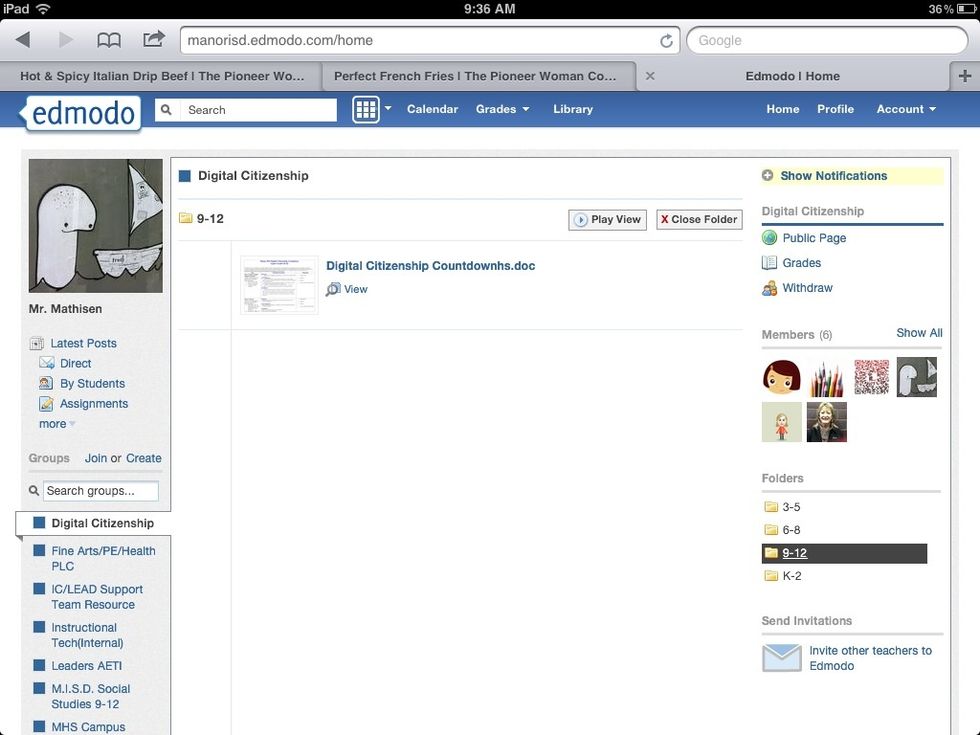Click the Grades book icon in sidebar

point(769,262)
